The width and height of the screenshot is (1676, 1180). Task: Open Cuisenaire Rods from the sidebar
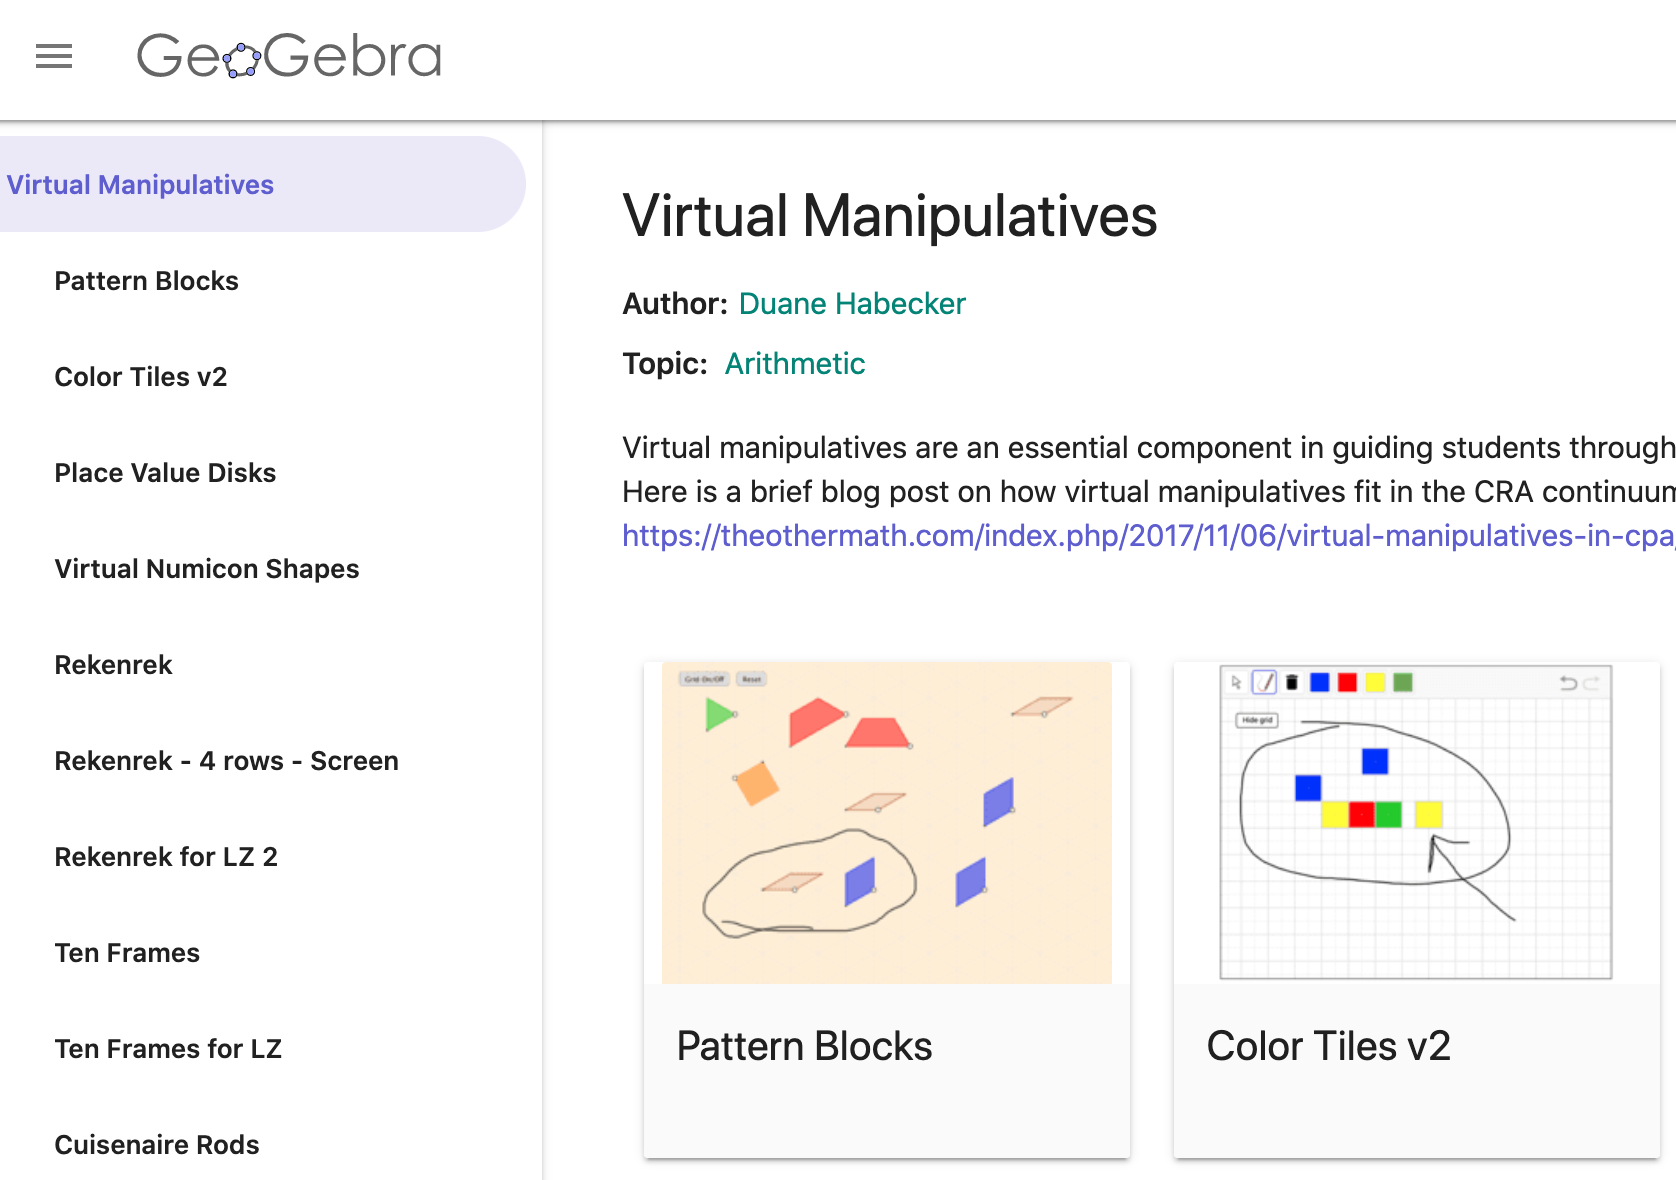(156, 1144)
